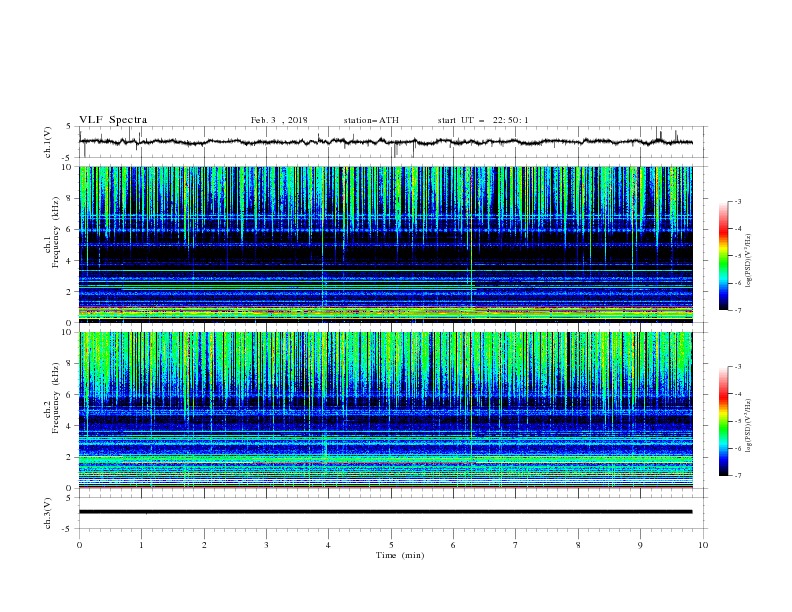Click time axis tick label "2"
Viewport: 792px width, 612px height.
[x=204, y=545]
